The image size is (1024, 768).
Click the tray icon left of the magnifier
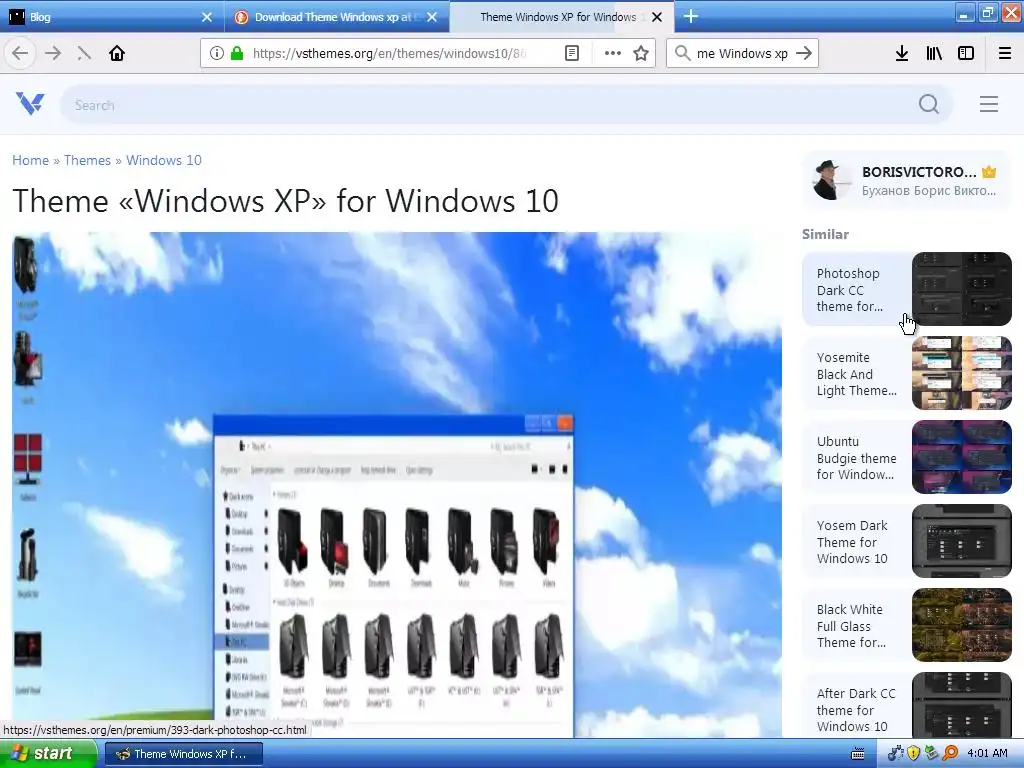(x=931, y=753)
